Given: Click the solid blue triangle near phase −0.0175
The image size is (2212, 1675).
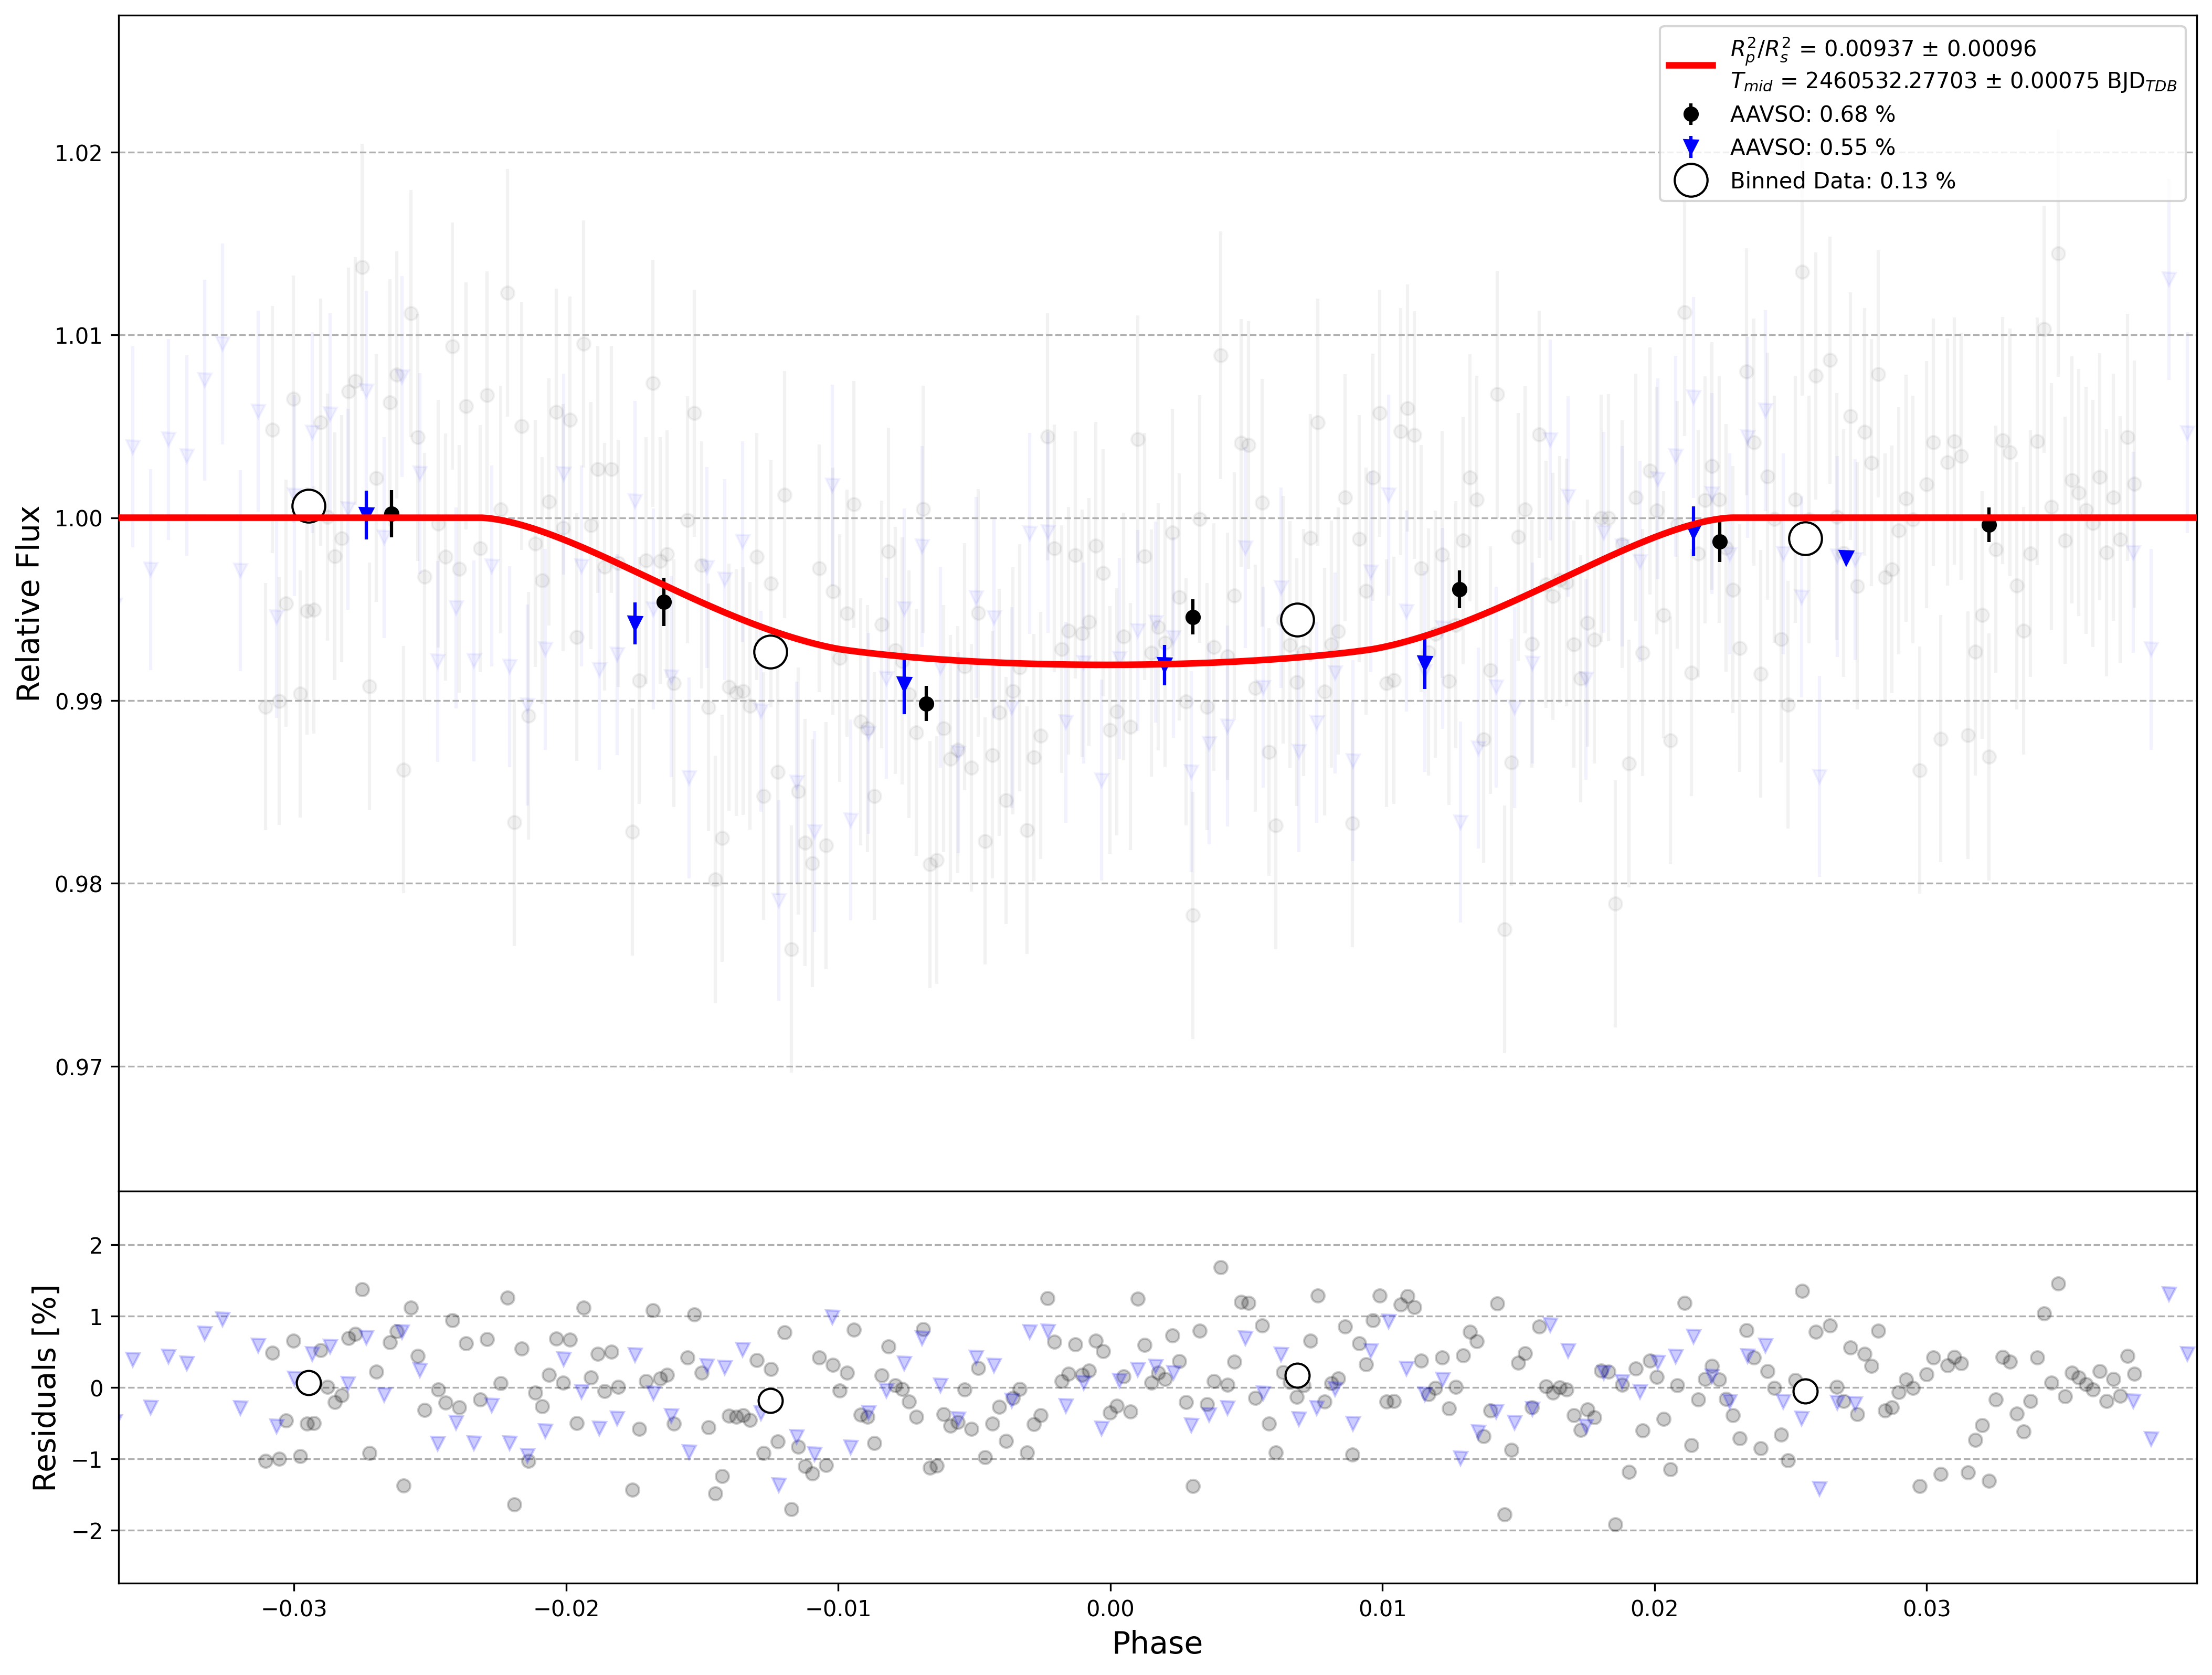Looking at the screenshot, I should pos(635,624).
